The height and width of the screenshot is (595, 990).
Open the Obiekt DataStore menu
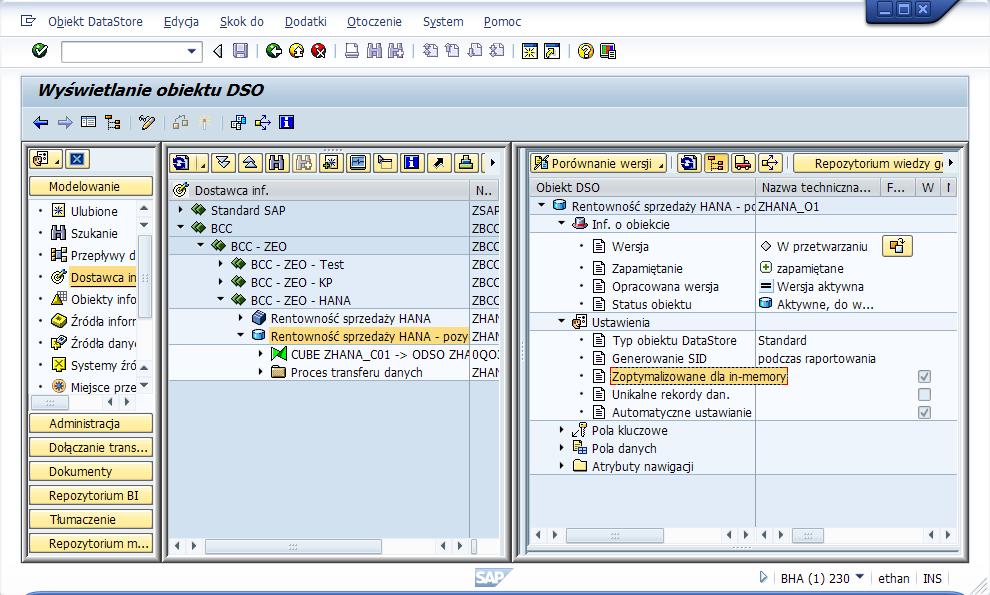[x=95, y=21]
